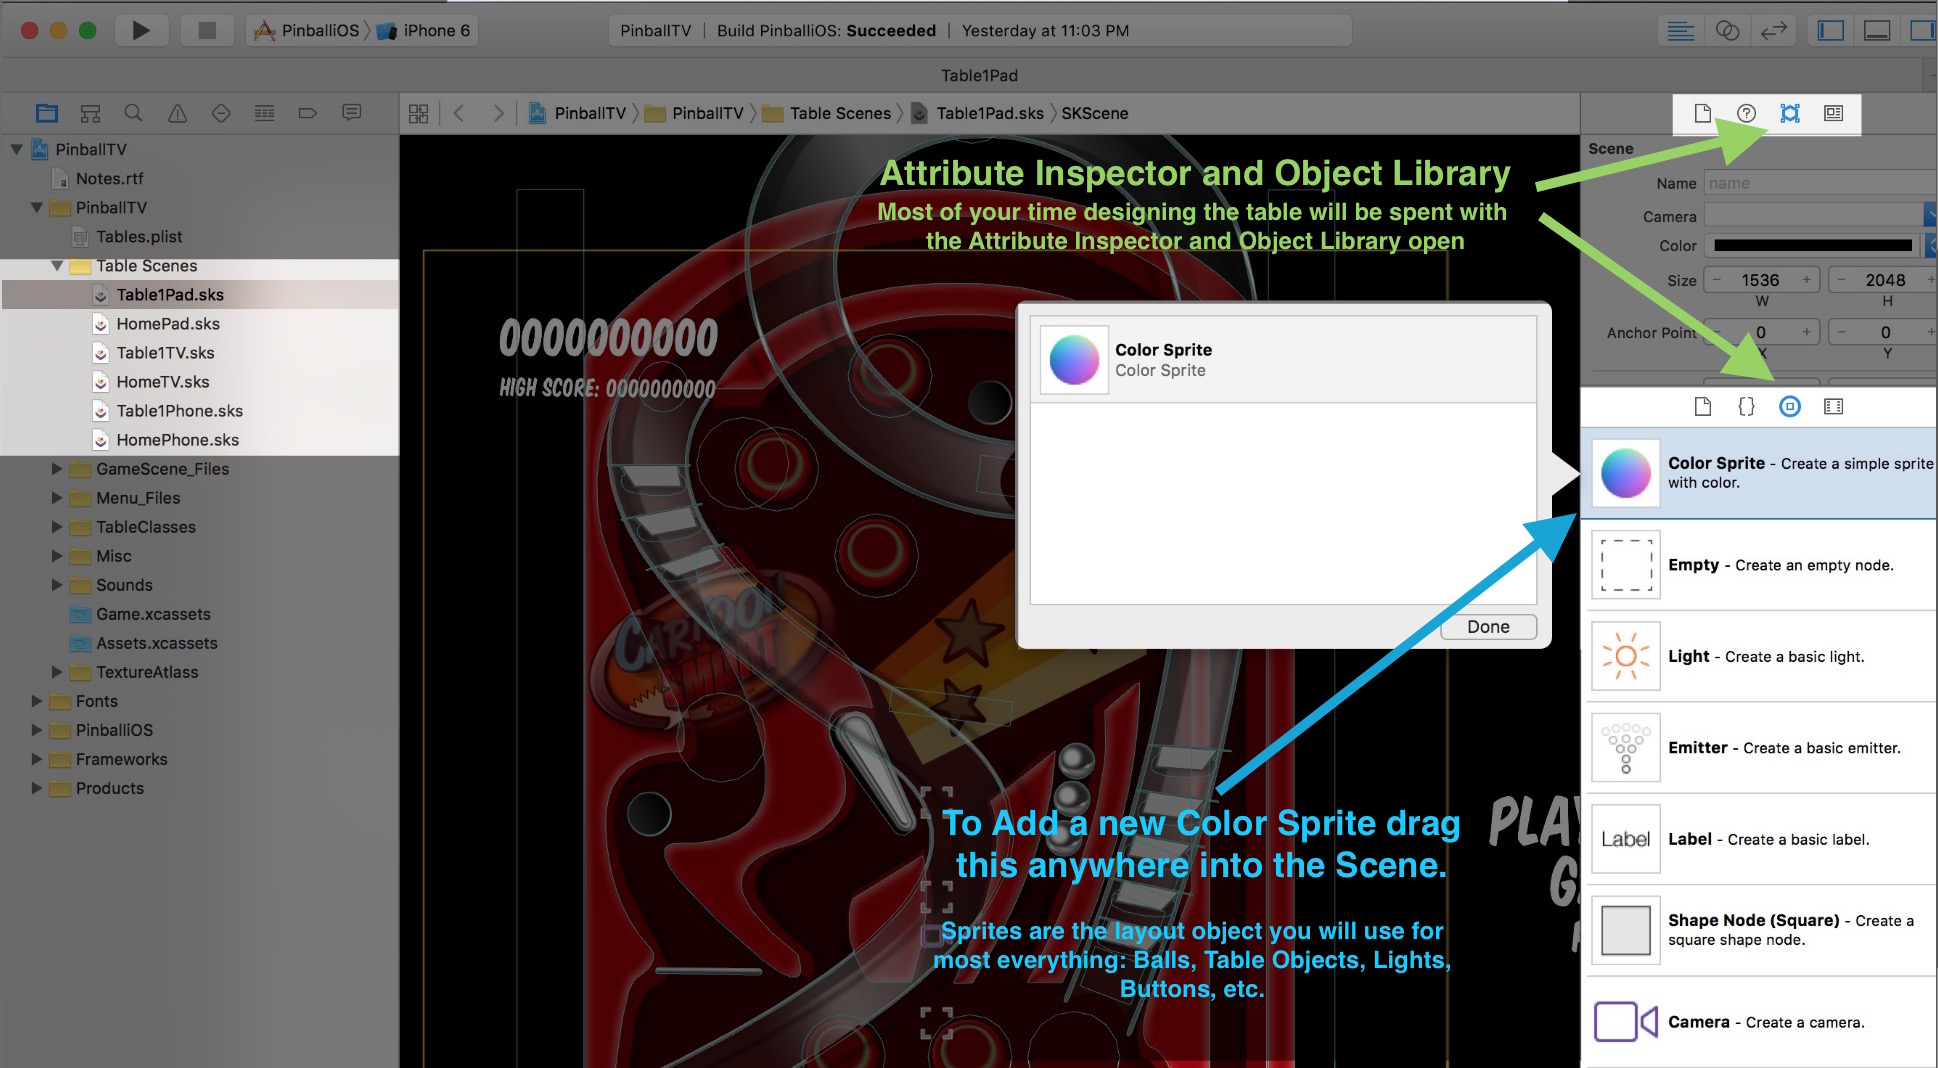Screen dimensions: 1938x1068
Task: Select the Media library filmstrip icon
Action: click(x=1833, y=406)
